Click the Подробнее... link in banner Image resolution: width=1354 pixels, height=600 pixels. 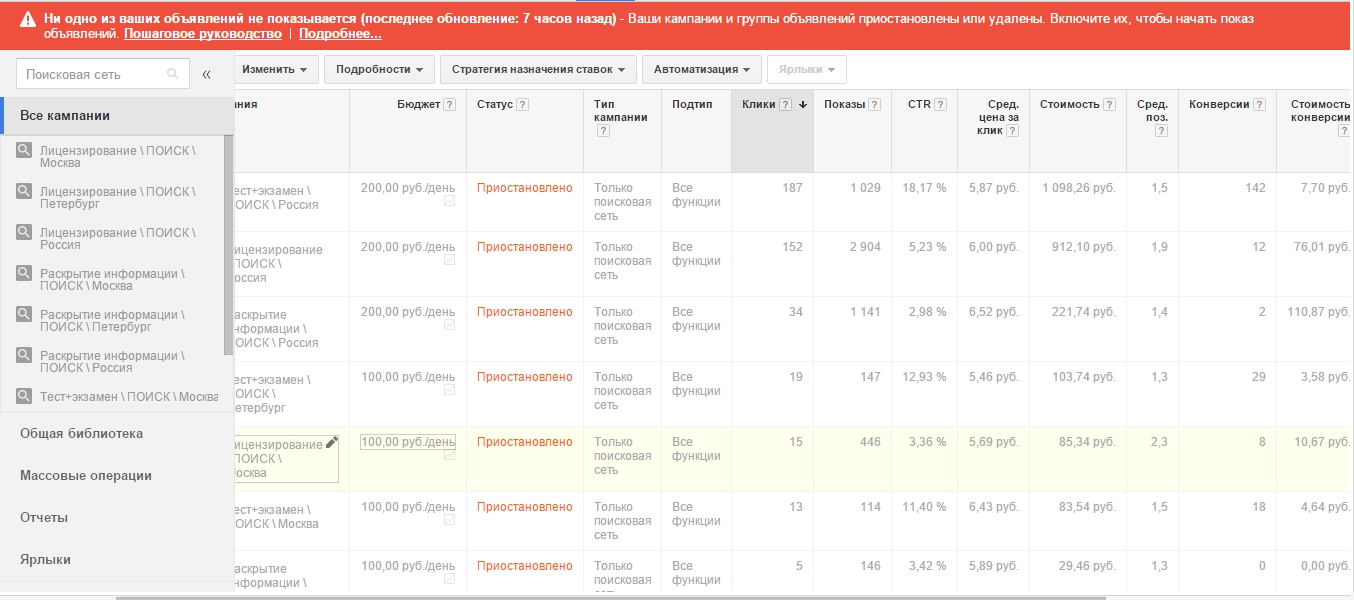pos(340,34)
